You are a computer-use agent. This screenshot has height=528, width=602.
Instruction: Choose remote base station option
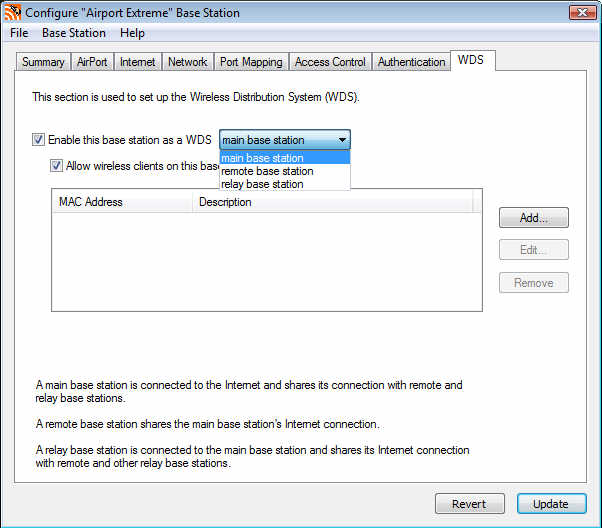tap(285, 171)
